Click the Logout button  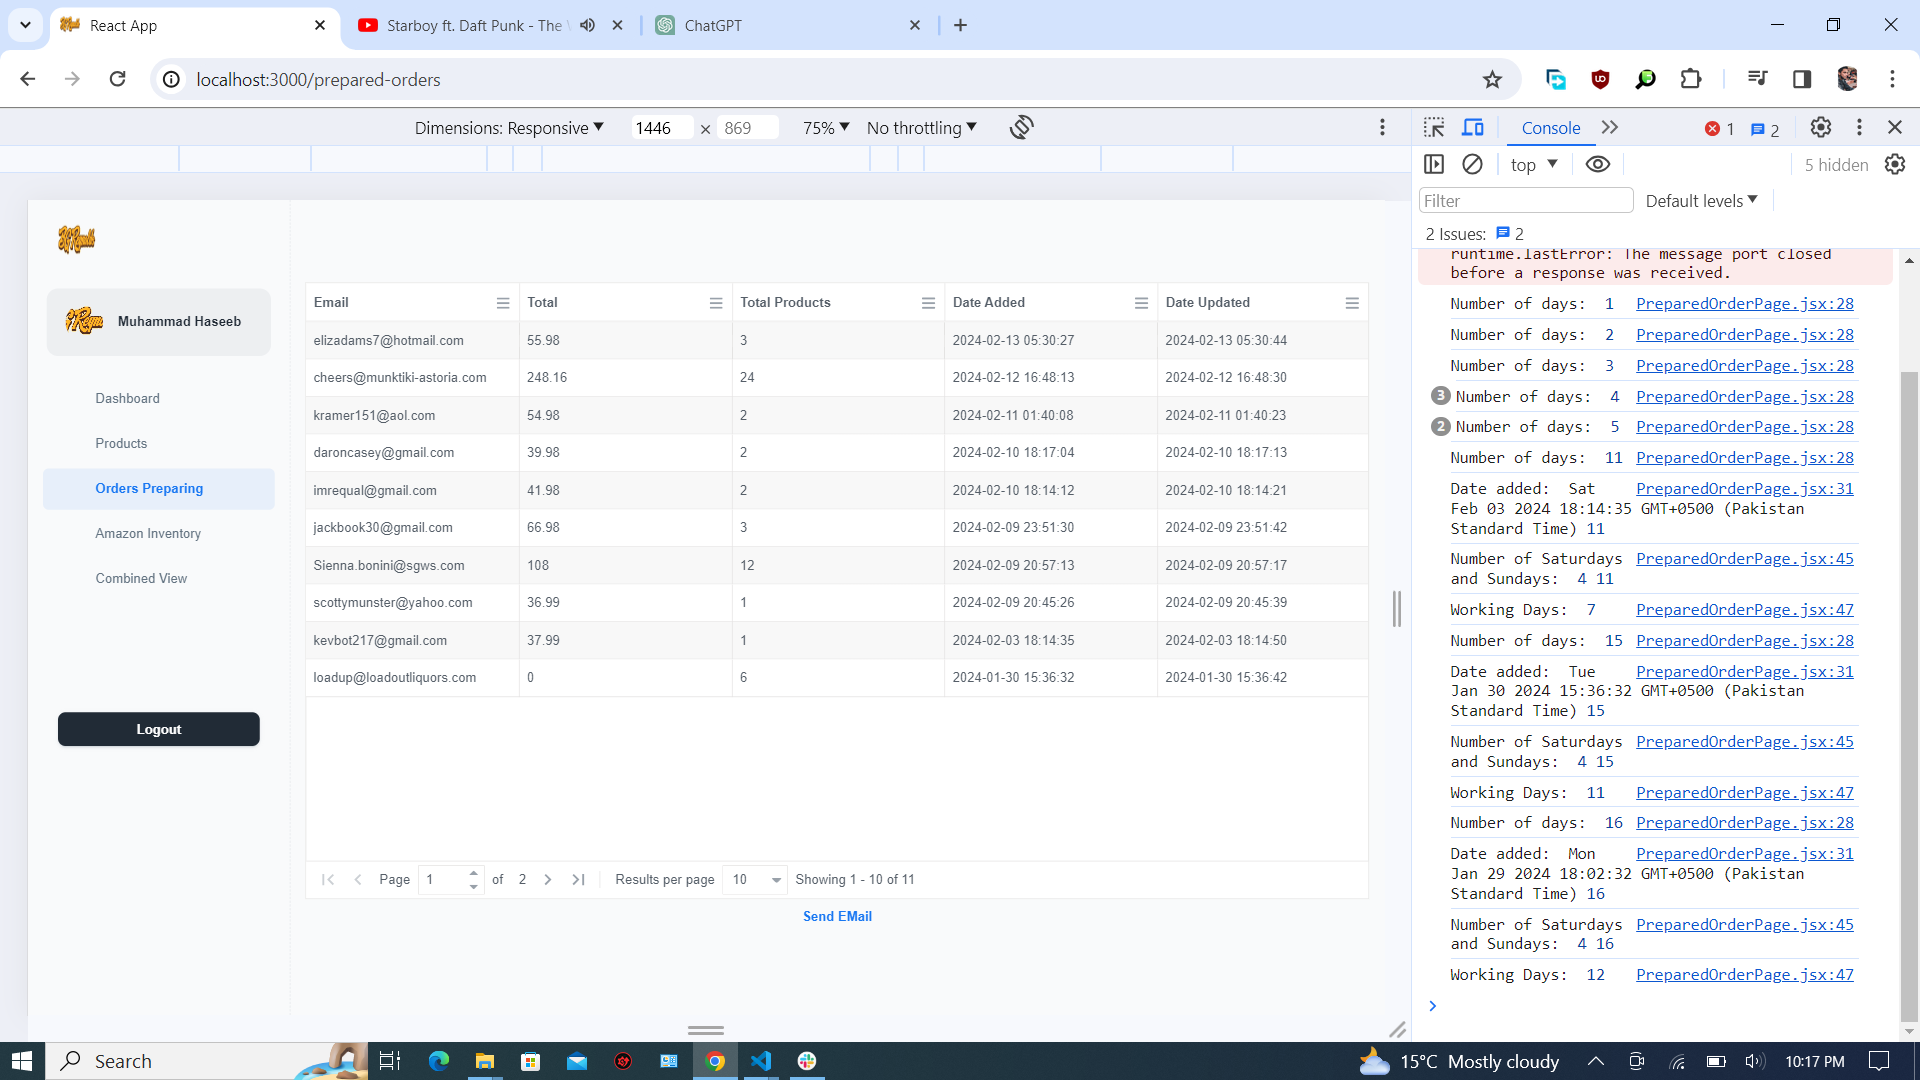click(159, 729)
